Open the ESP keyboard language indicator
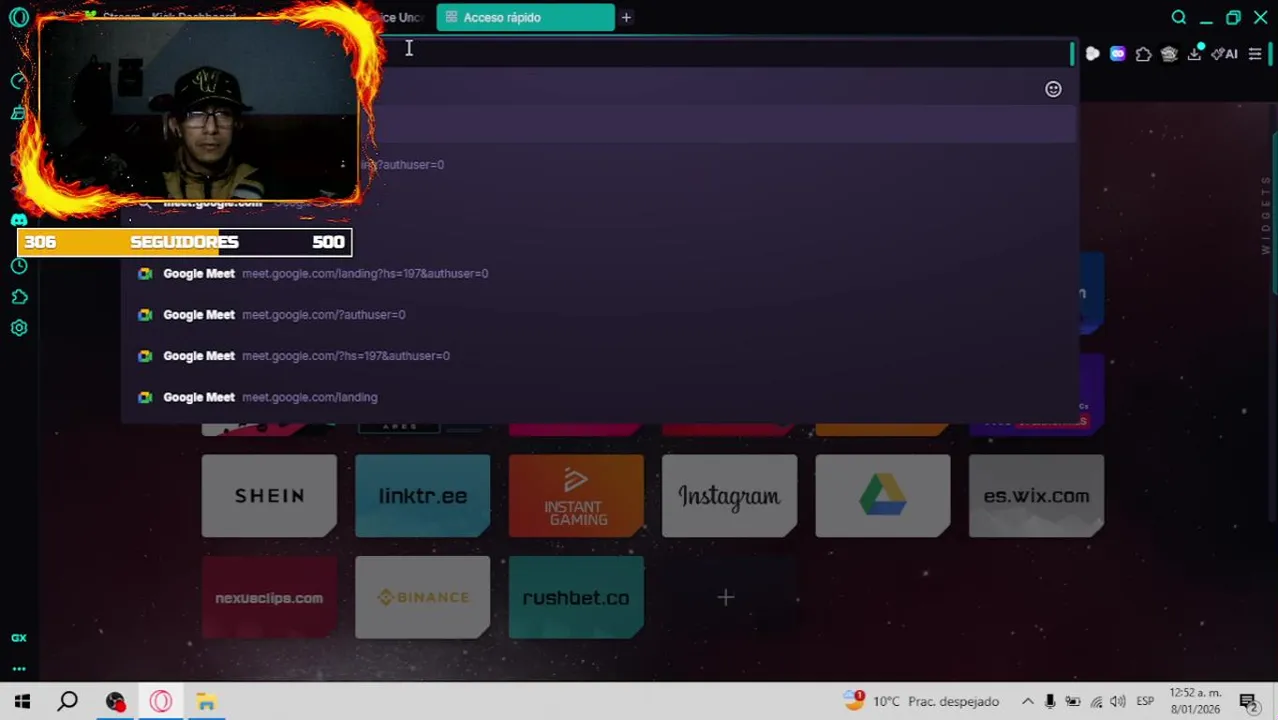Screen dimensions: 1278x720 (1145, 701)
